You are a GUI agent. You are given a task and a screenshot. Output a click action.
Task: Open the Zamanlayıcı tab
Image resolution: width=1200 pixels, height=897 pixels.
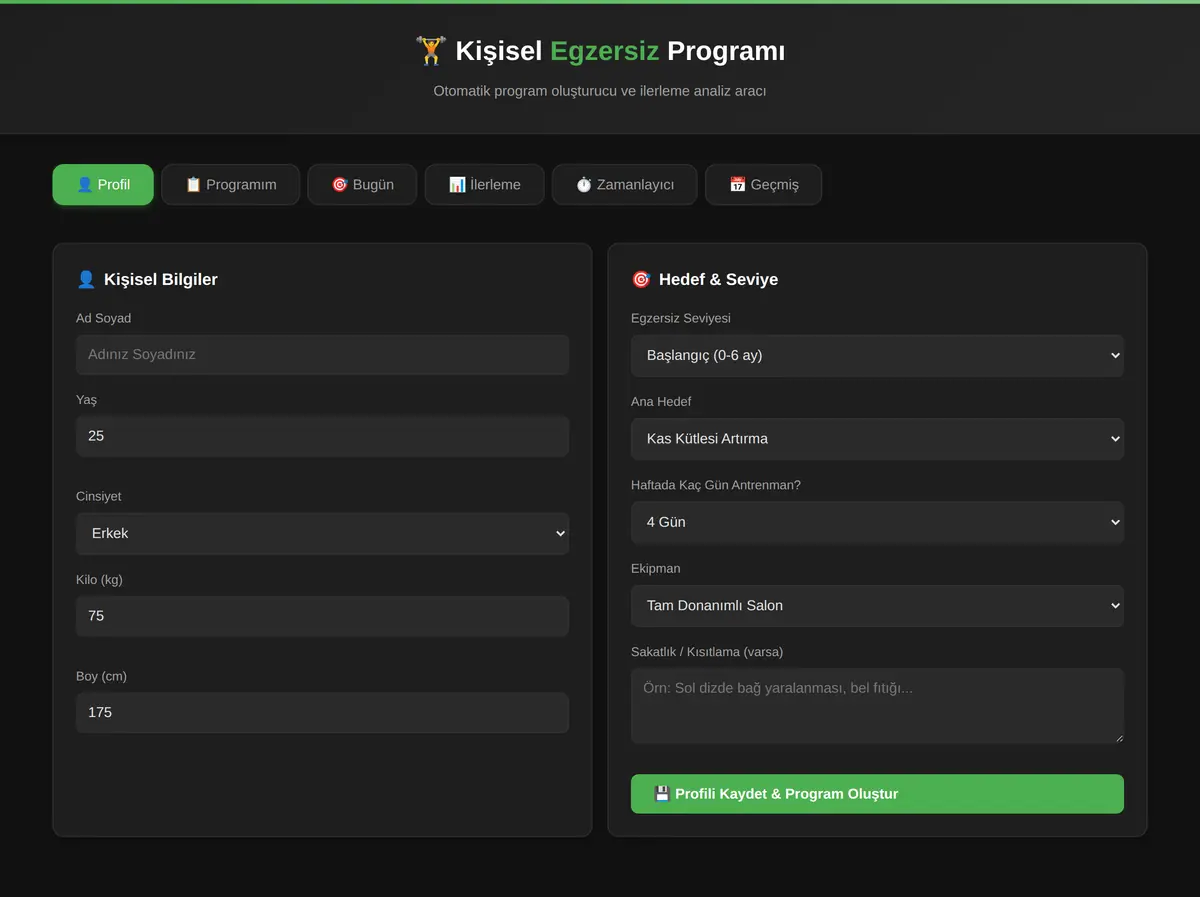(624, 185)
